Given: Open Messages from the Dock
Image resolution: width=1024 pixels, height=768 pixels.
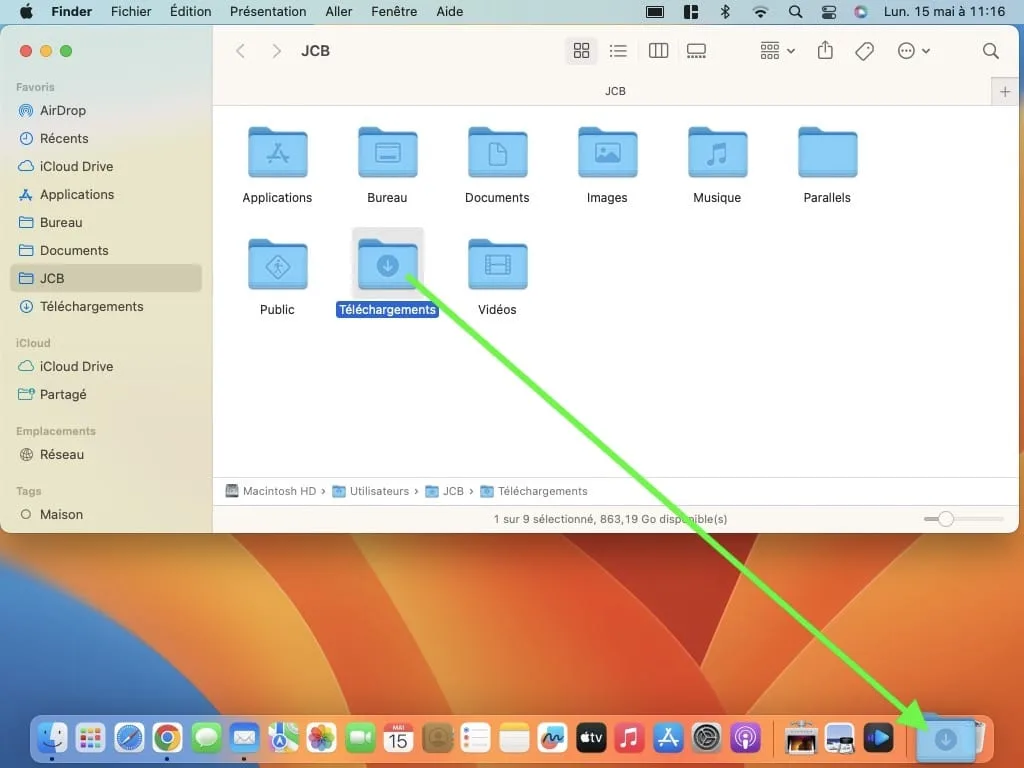Looking at the screenshot, I should 206,739.
